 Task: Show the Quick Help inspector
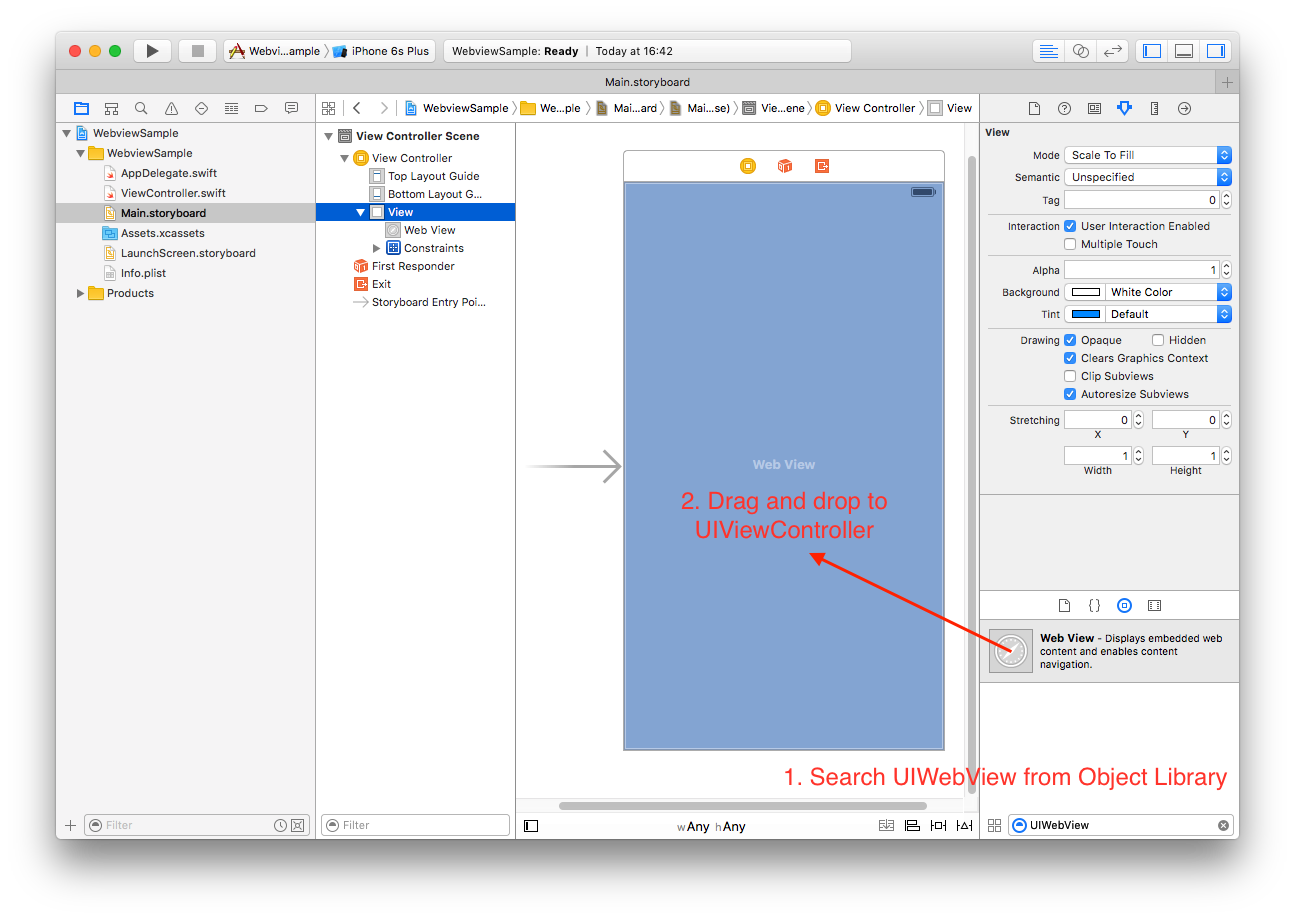click(1065, 108)
